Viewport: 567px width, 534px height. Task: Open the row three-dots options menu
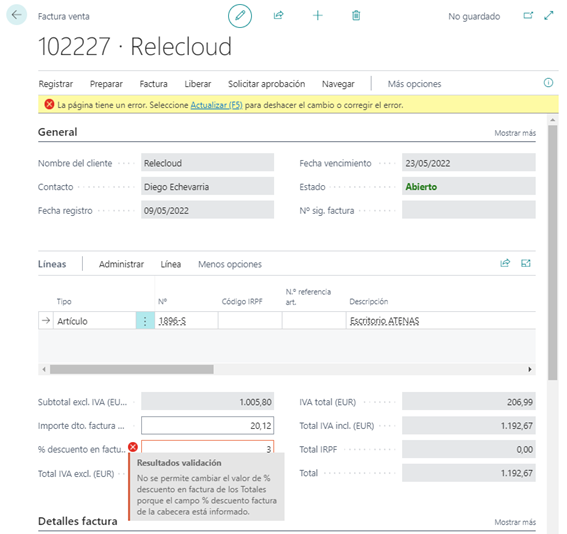[145, 321]
